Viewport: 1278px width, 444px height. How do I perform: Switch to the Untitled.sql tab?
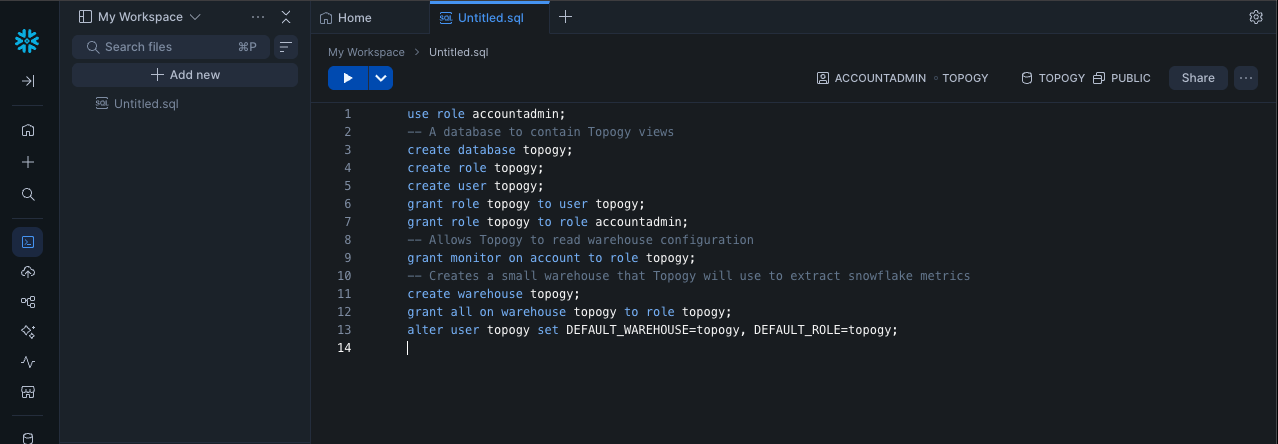coord(489,17)
